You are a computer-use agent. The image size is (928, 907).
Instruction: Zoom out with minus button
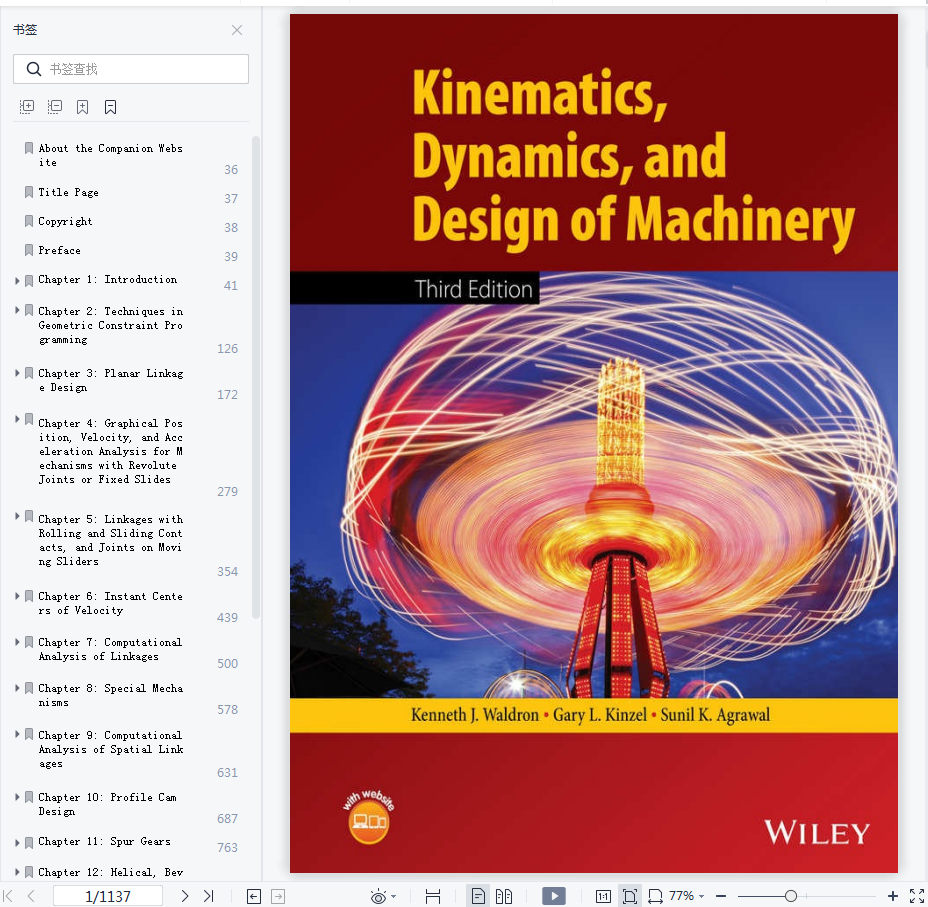pos(721,896)
